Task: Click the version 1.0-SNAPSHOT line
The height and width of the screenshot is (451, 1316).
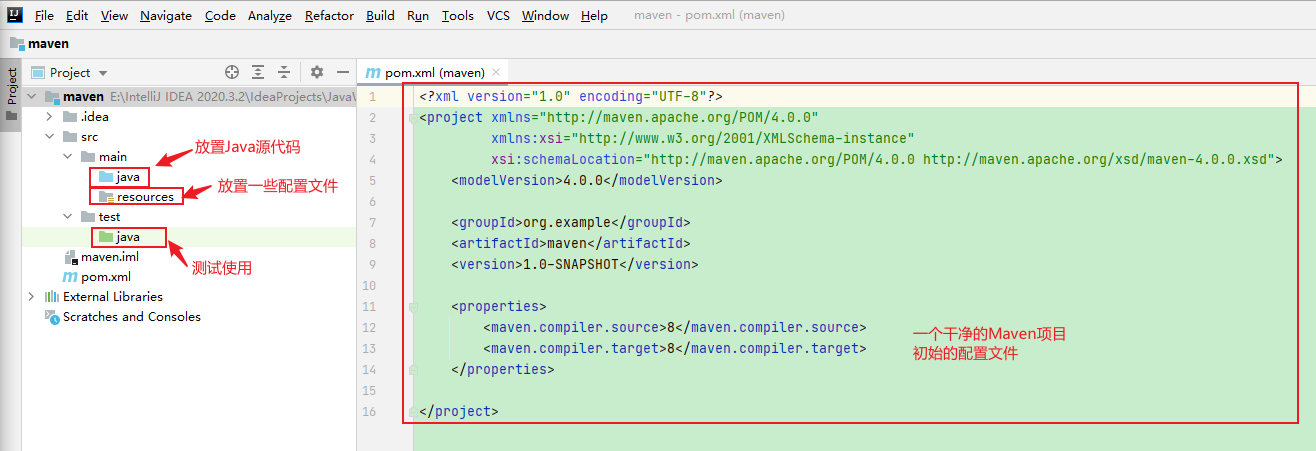Action: (575, 264)
